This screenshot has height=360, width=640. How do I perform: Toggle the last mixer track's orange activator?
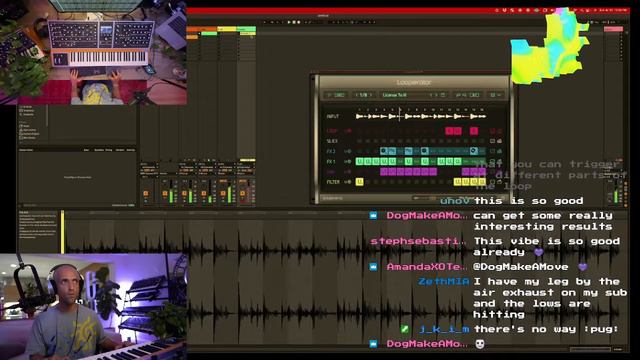point(243,193)
